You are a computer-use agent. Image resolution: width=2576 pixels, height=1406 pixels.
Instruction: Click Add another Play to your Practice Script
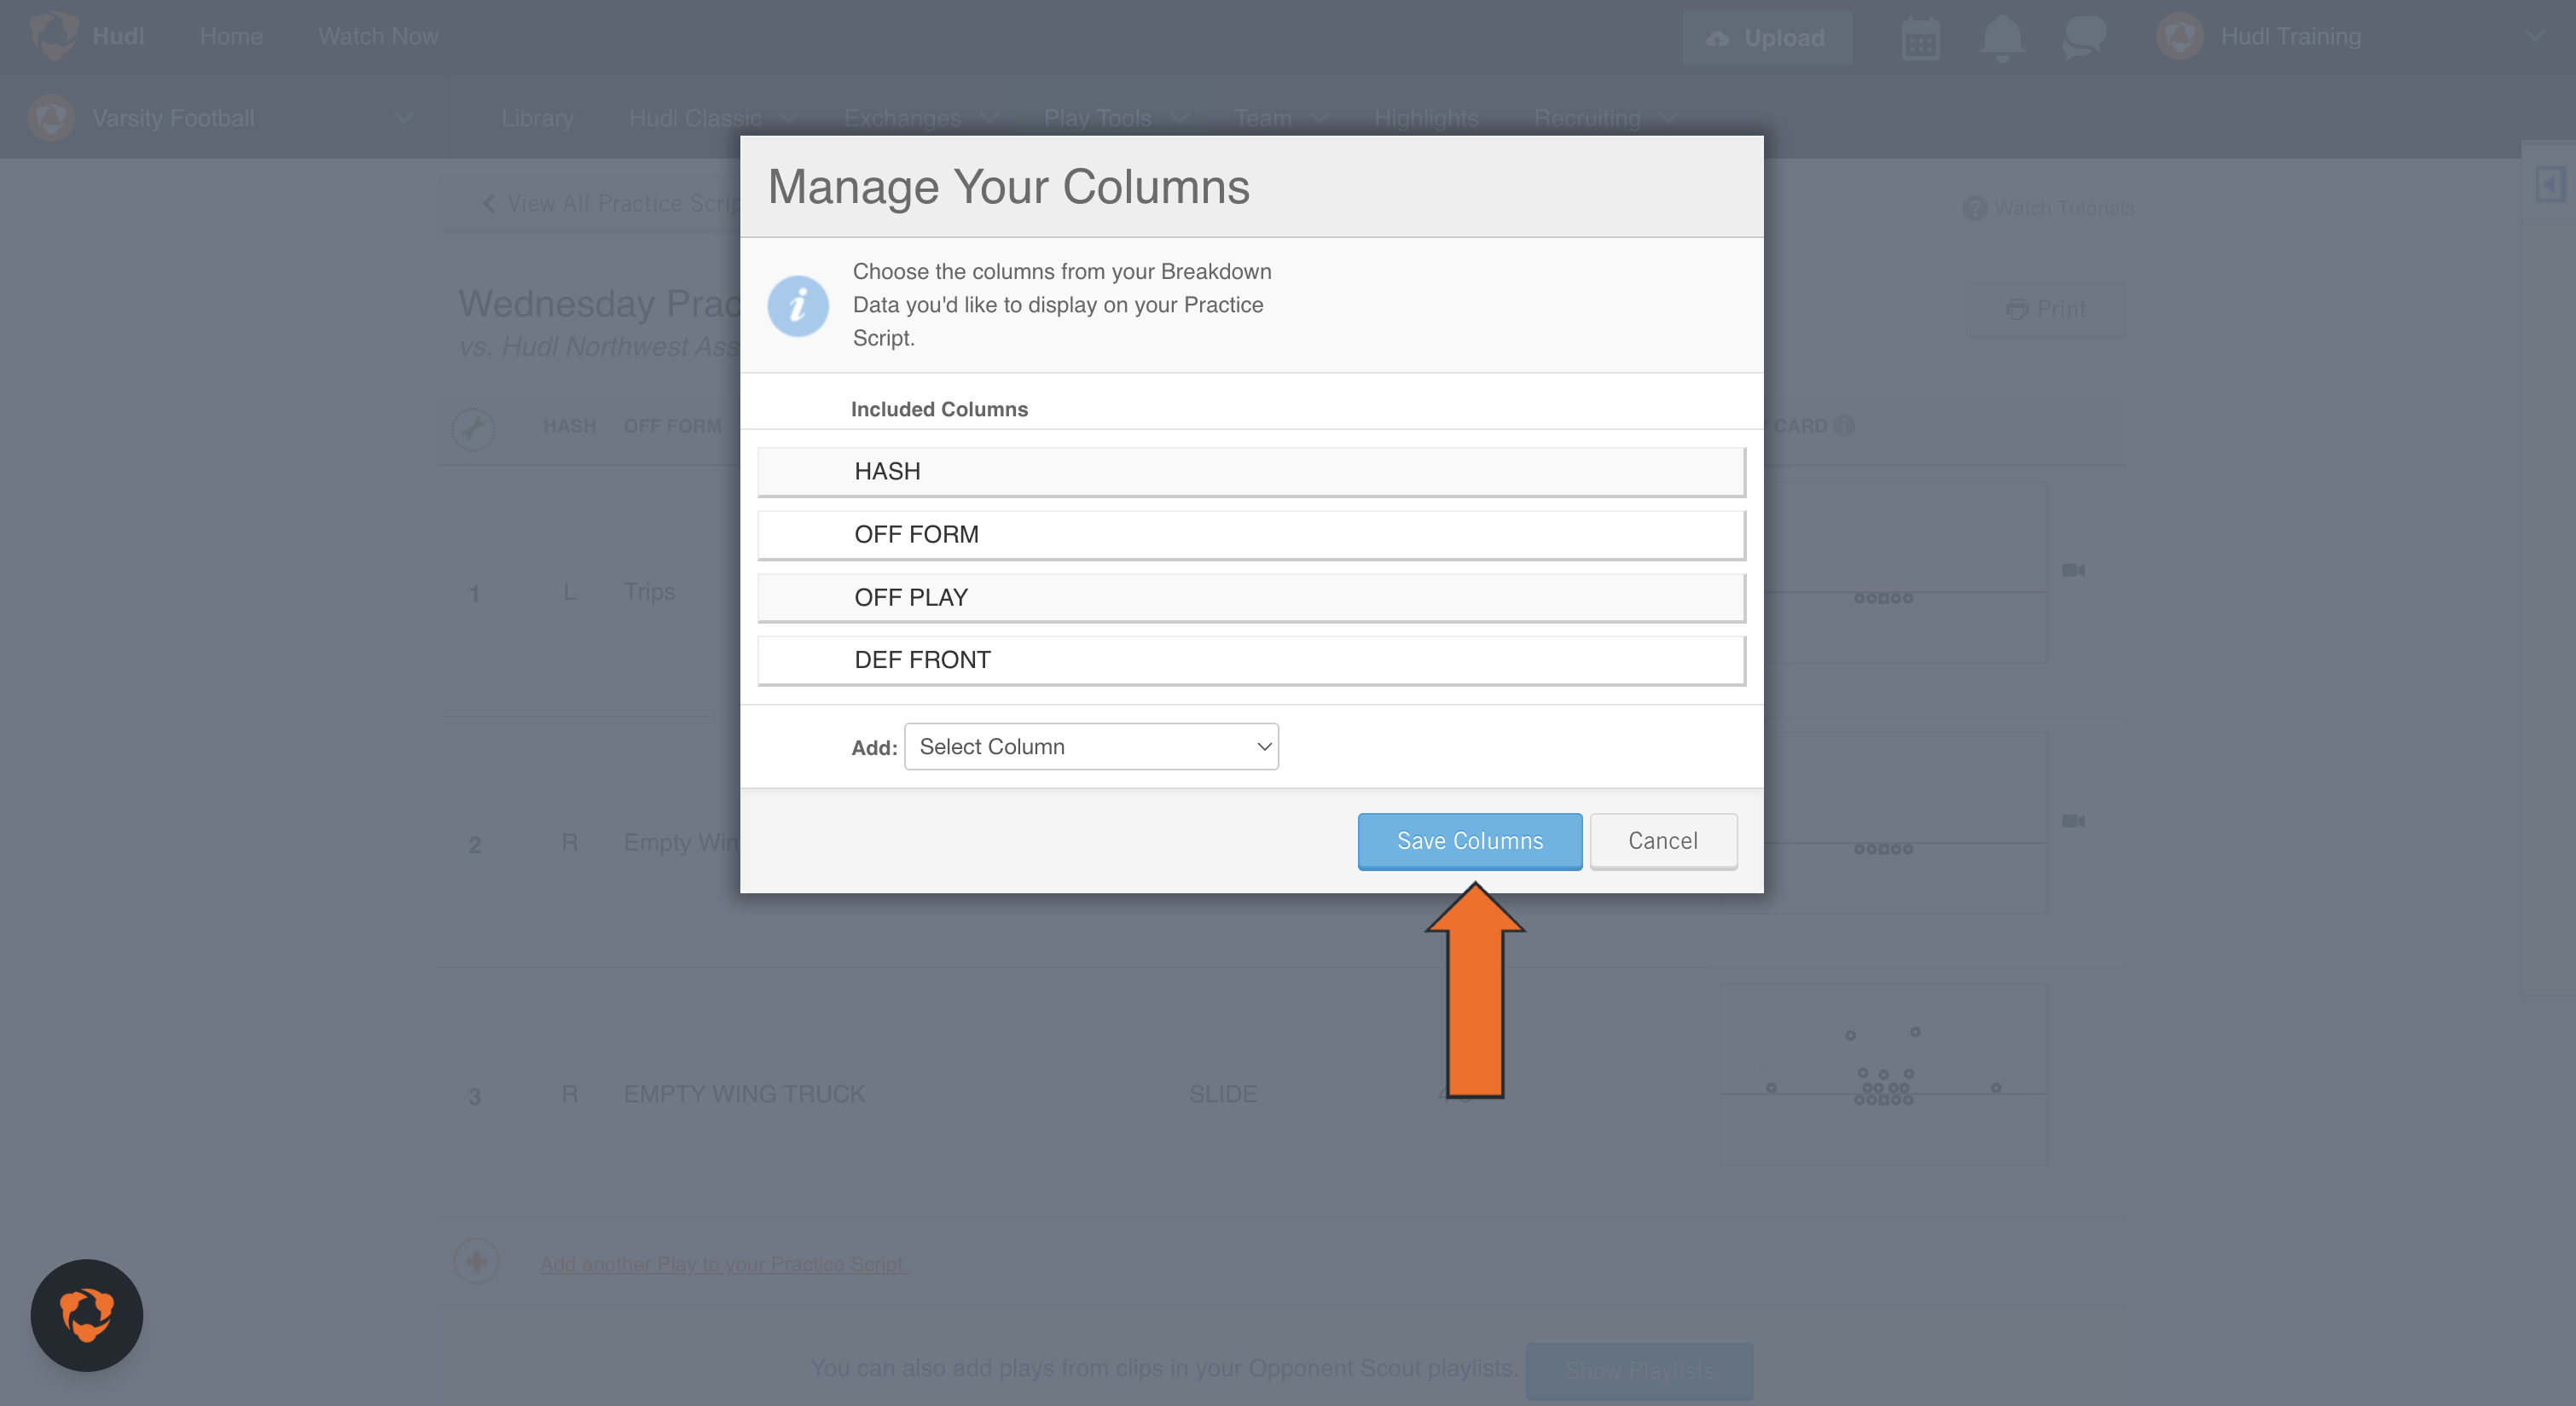click(x=723, y=1264)
